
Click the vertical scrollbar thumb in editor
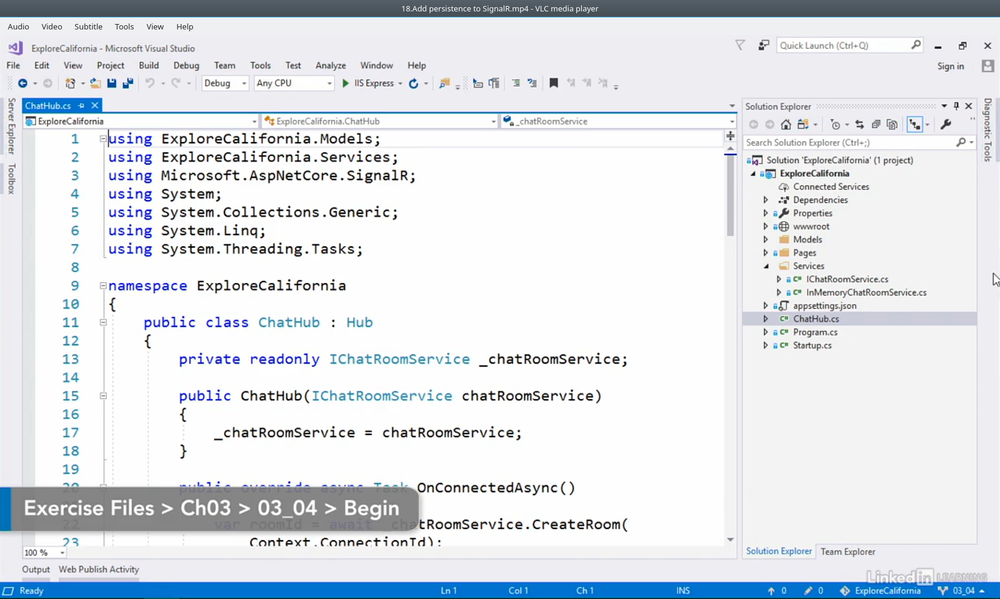tap(730, 195)
